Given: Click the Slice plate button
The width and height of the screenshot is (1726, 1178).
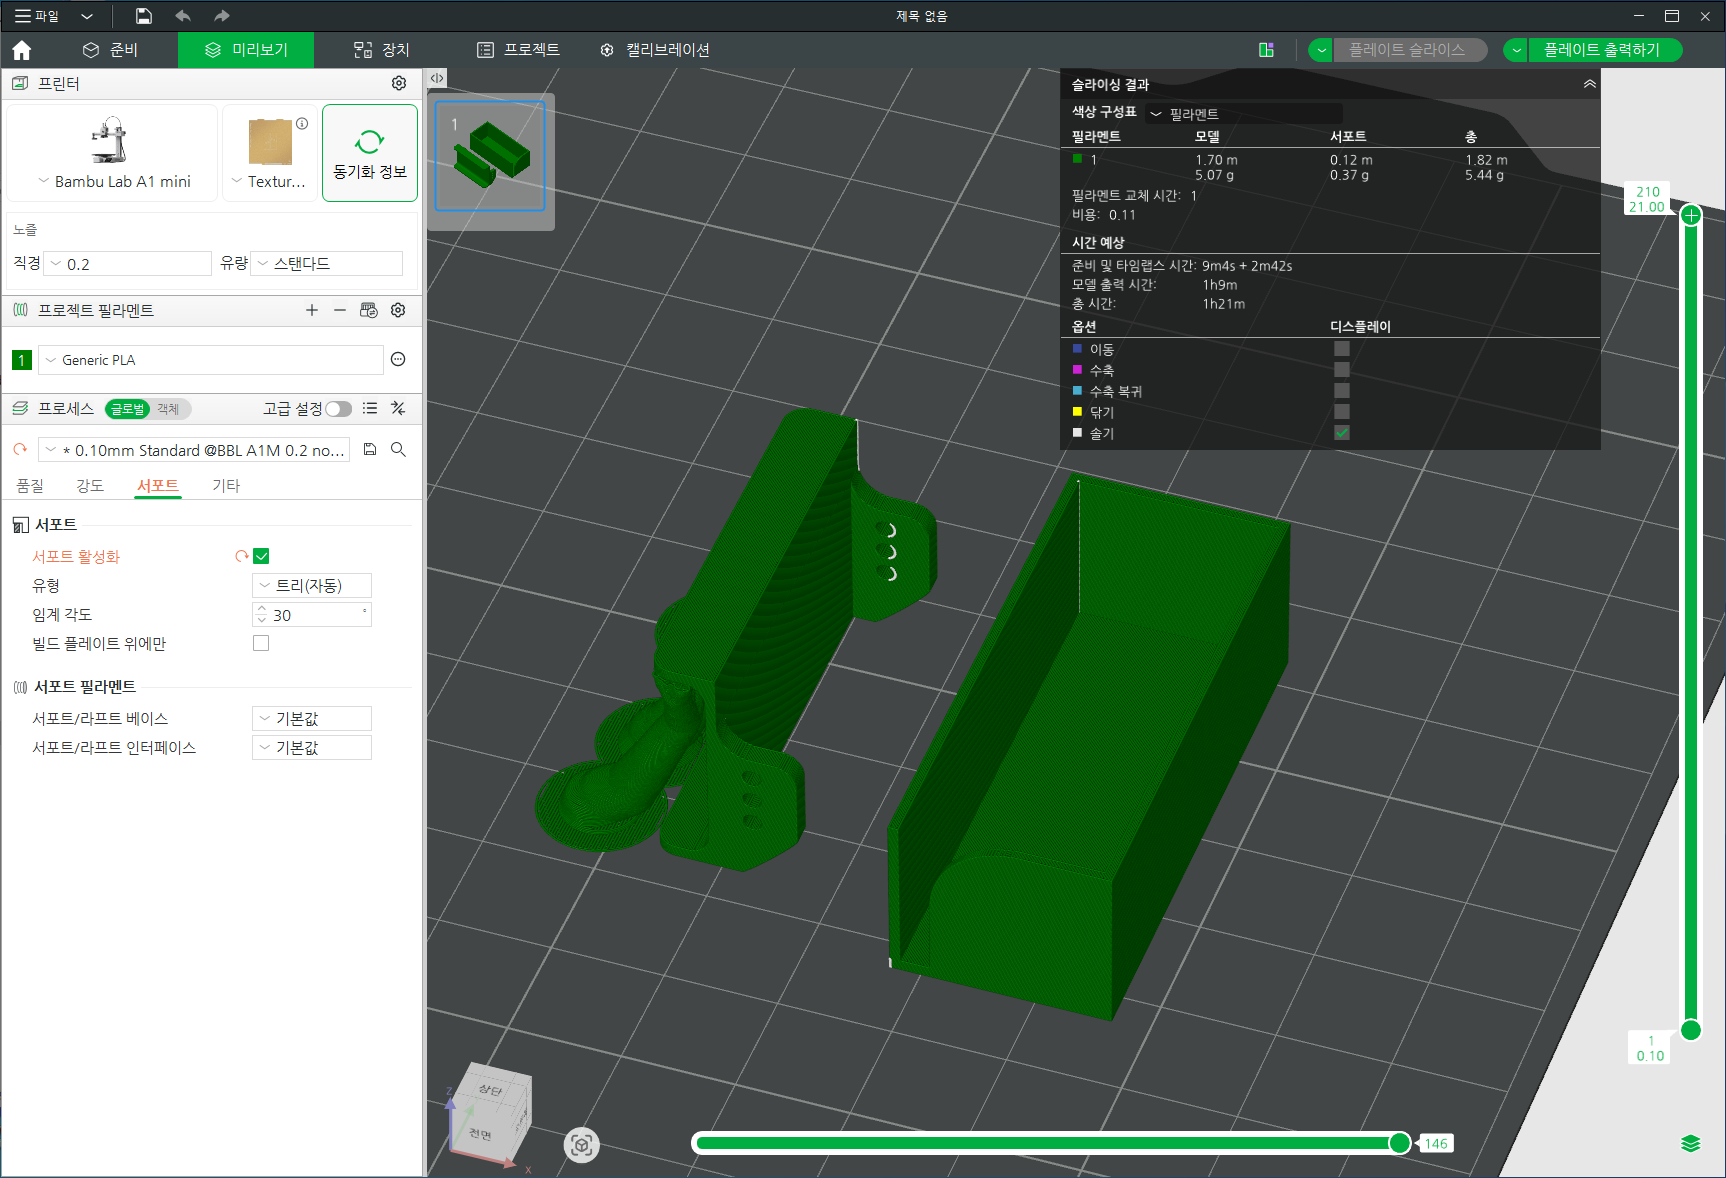Looking at the screenshot, I should (x=1409, y=50).
